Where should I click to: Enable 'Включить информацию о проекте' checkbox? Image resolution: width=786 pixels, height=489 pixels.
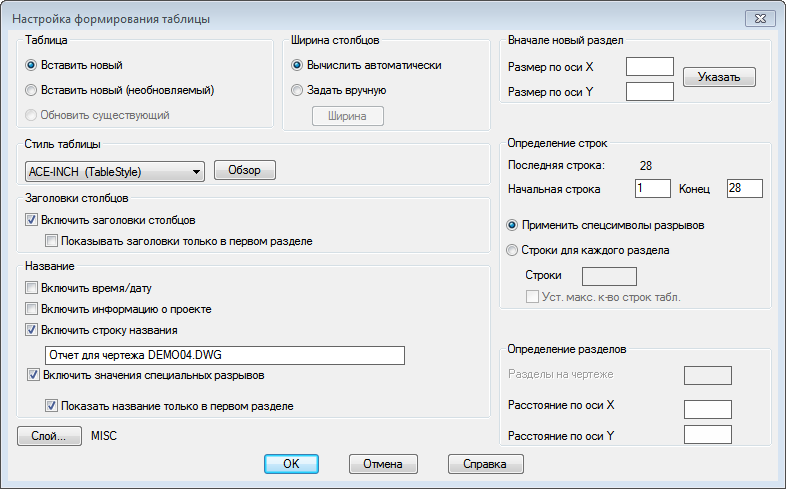(x=31, y=309)
